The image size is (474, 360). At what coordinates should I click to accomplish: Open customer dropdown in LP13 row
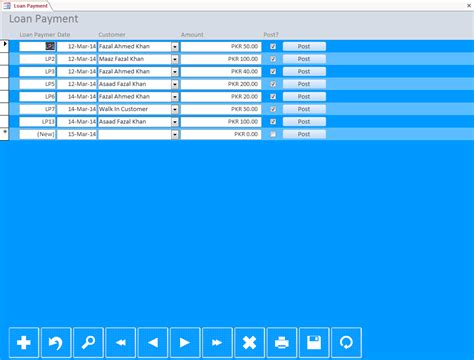(175, 122)
